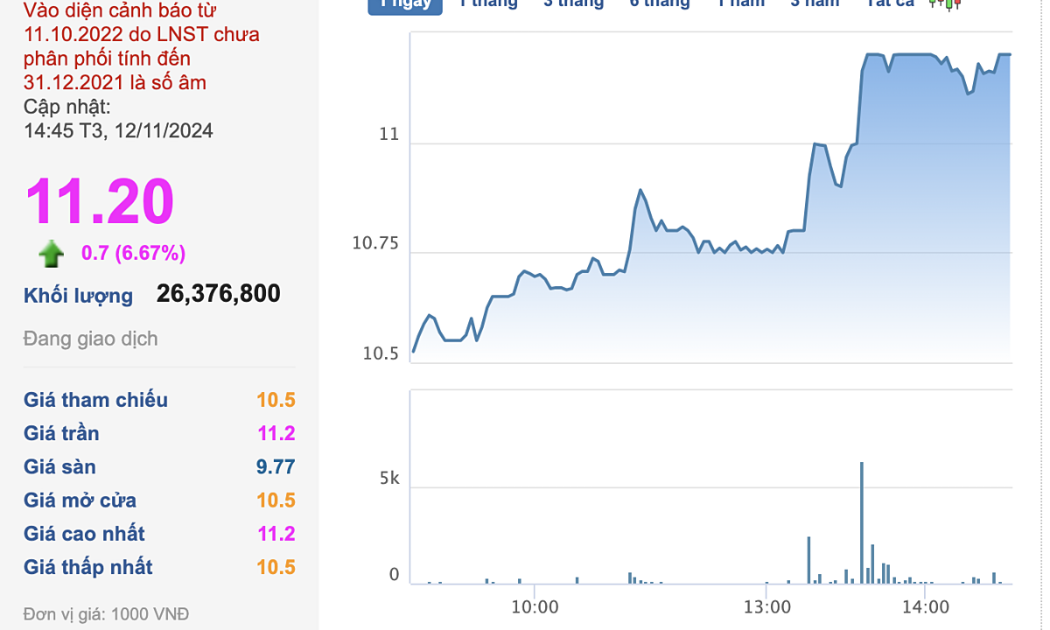The height and width of the screenshot is (630, 1050).
Task: Show the Tất cả full history
Action: point(889,3)
